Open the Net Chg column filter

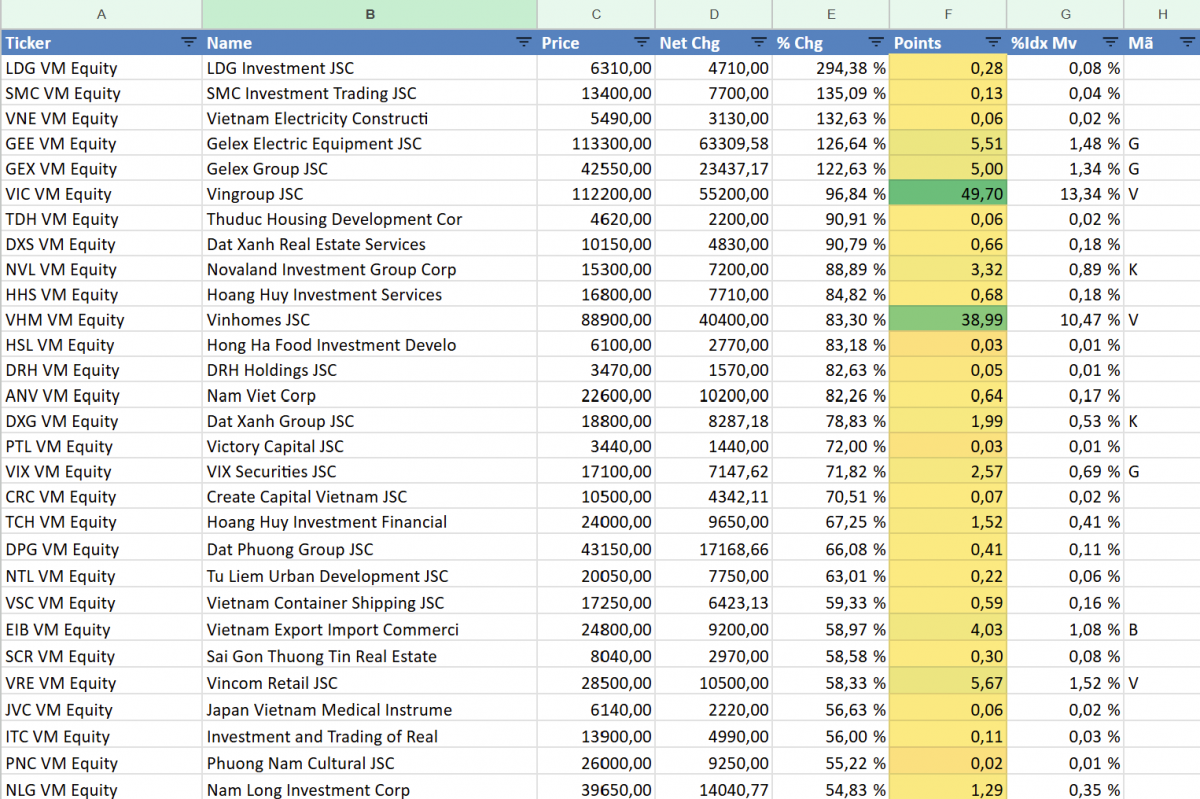[758, 42]
